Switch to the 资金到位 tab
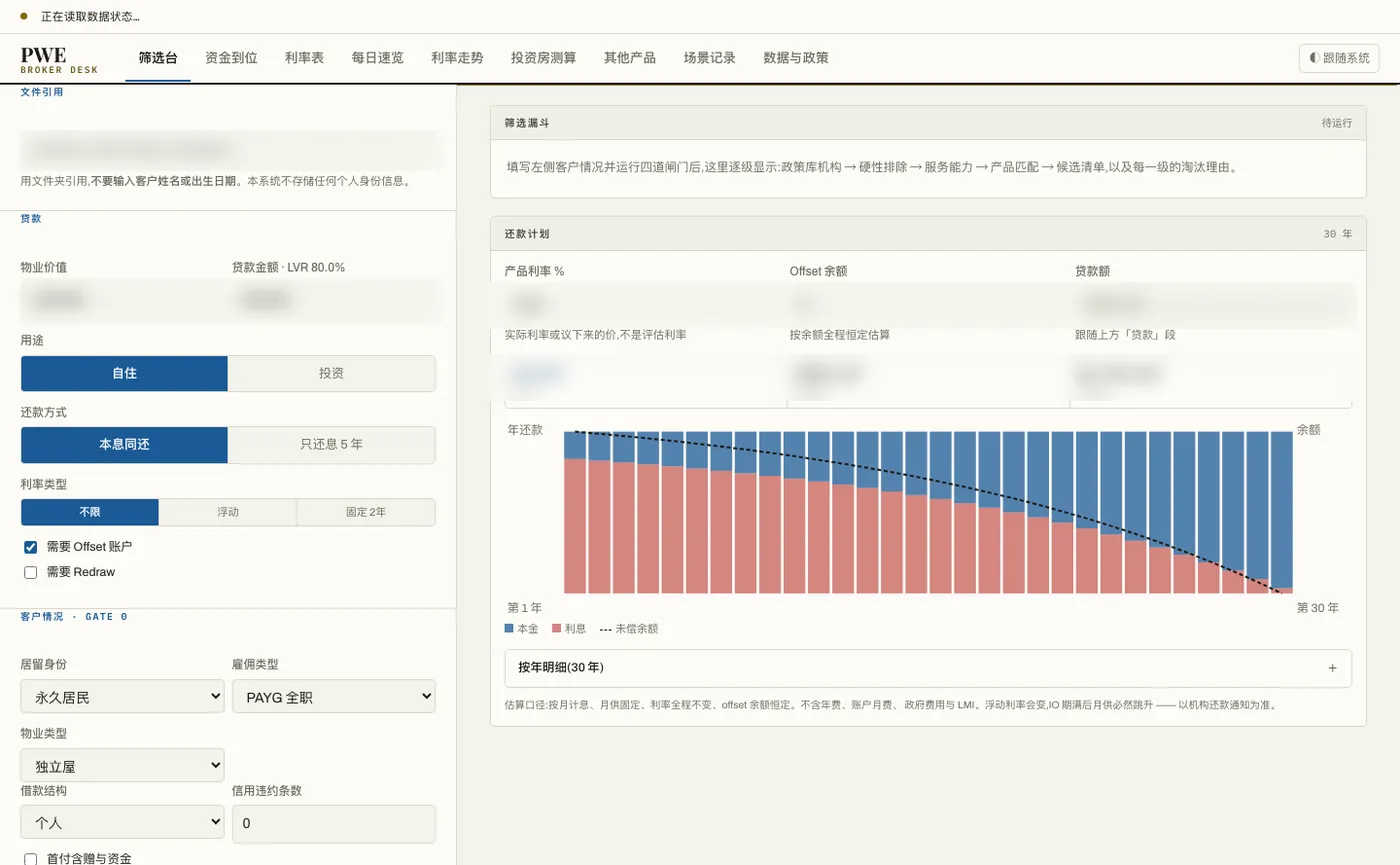Image resolution: width=1400 pixels, height=865 pixels. point(231,58)
